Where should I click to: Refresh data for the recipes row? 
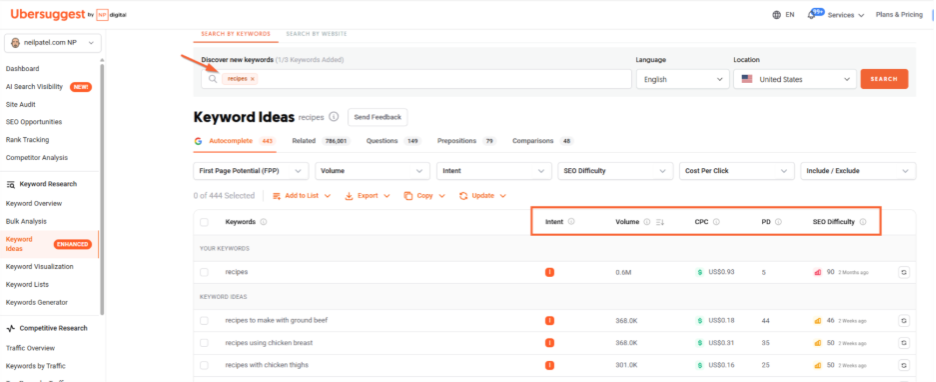pos(904,272)
